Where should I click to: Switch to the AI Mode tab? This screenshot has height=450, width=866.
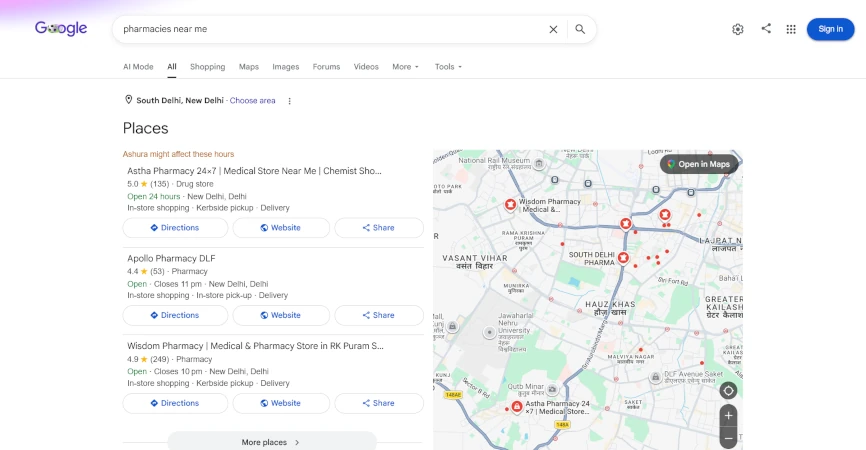click(138, 67)
